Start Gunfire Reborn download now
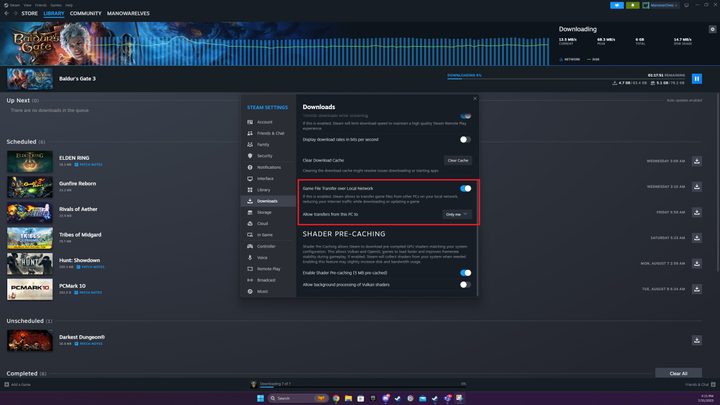Image resolution: width=720 pixels, height=405 pixels. click(x=697, y=187)
